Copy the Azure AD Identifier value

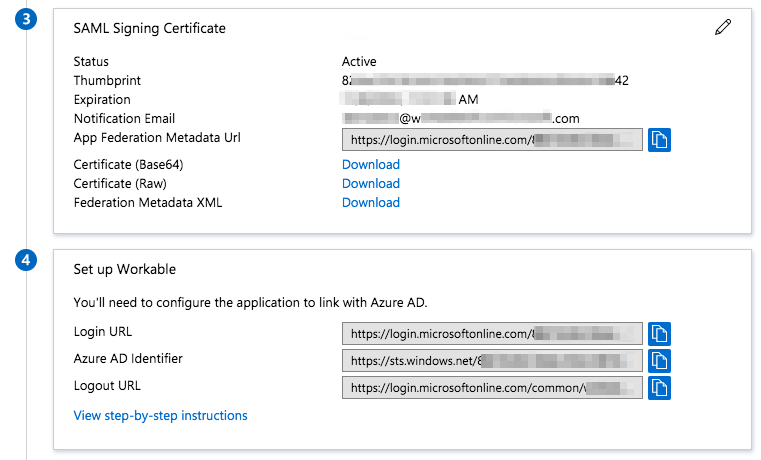(x=659, y=361)
